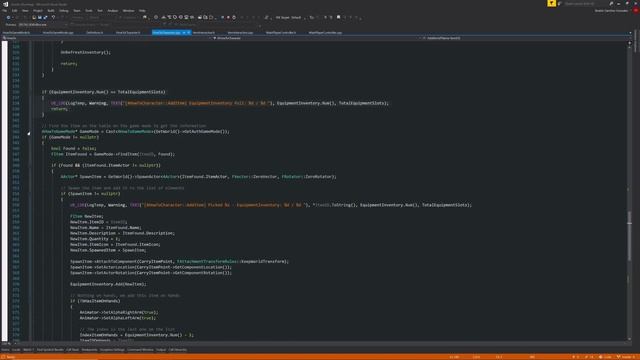Image resolution: width=640 pixels, height=360 pixels.
Task: Open the Build menu
Action: [x=51, y=11]
